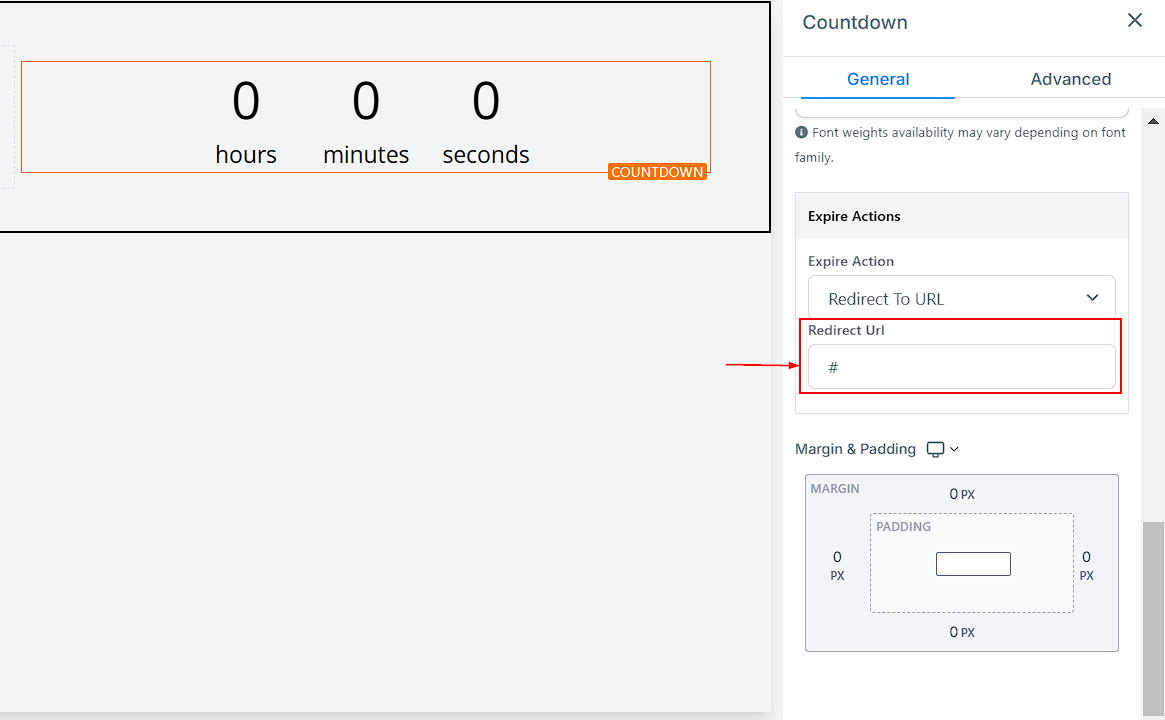Switch to the General tab

[877, 79]
